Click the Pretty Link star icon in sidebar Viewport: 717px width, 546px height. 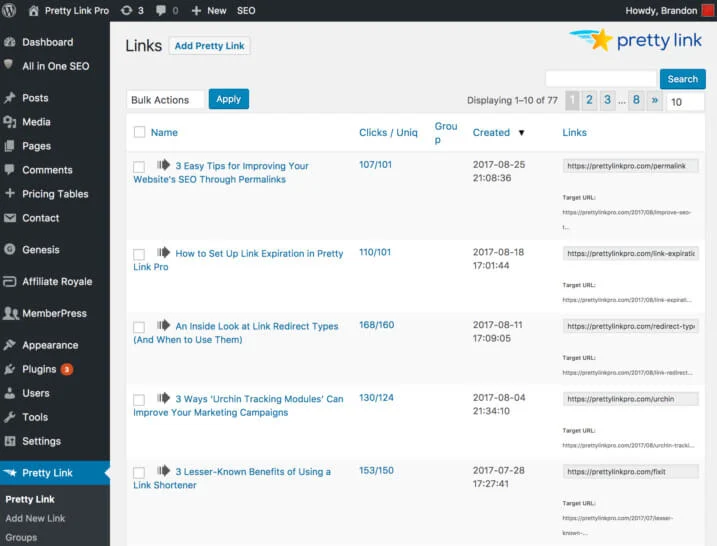(10, 472)
